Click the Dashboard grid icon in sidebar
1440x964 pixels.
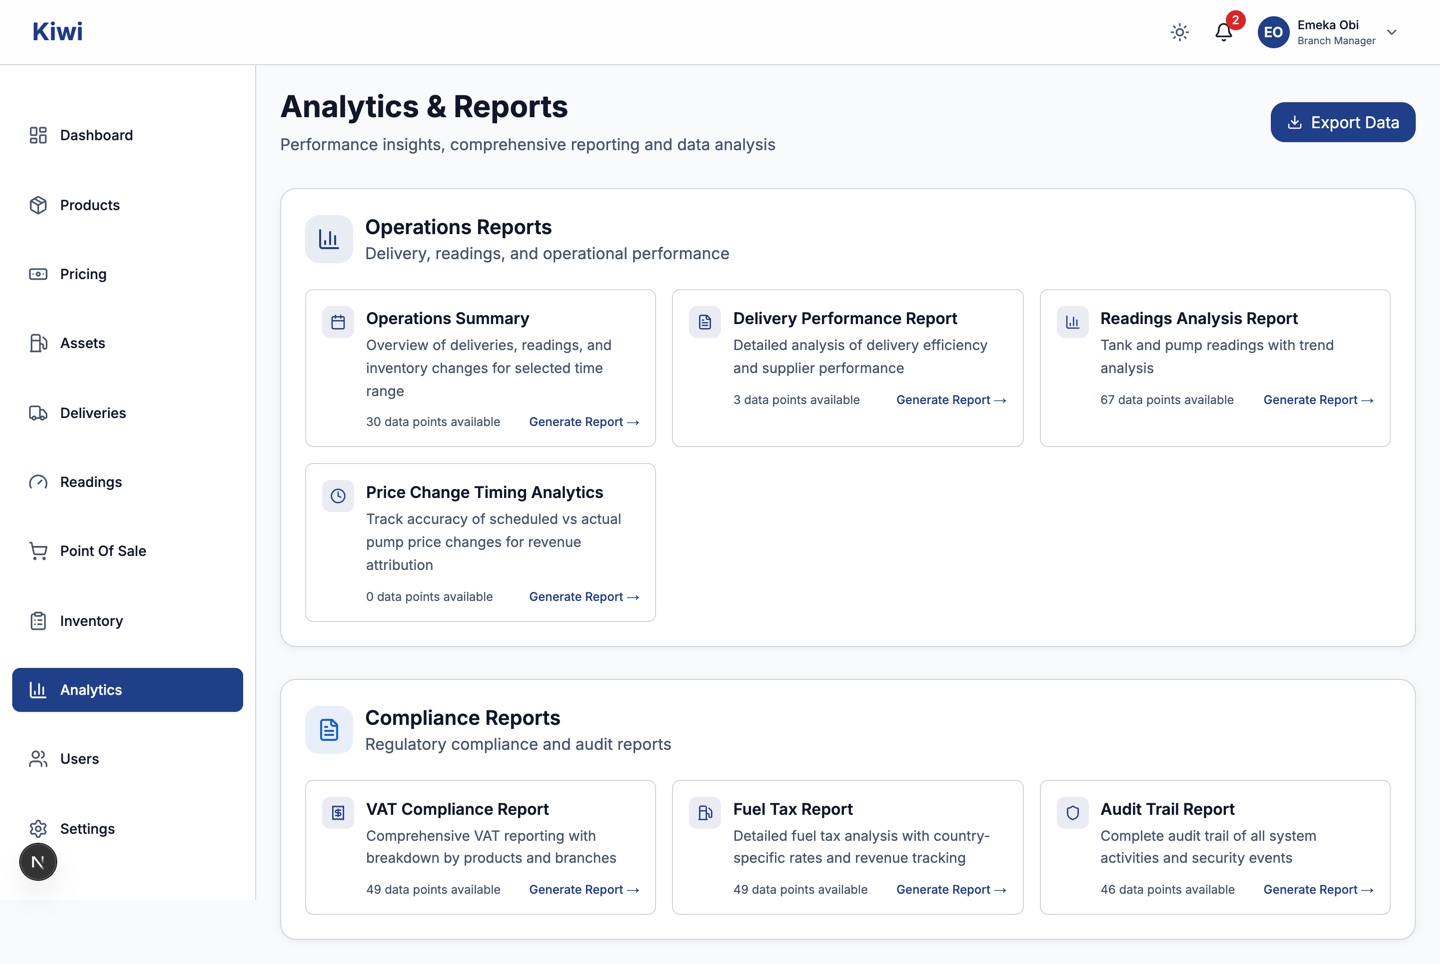point(38,135)
